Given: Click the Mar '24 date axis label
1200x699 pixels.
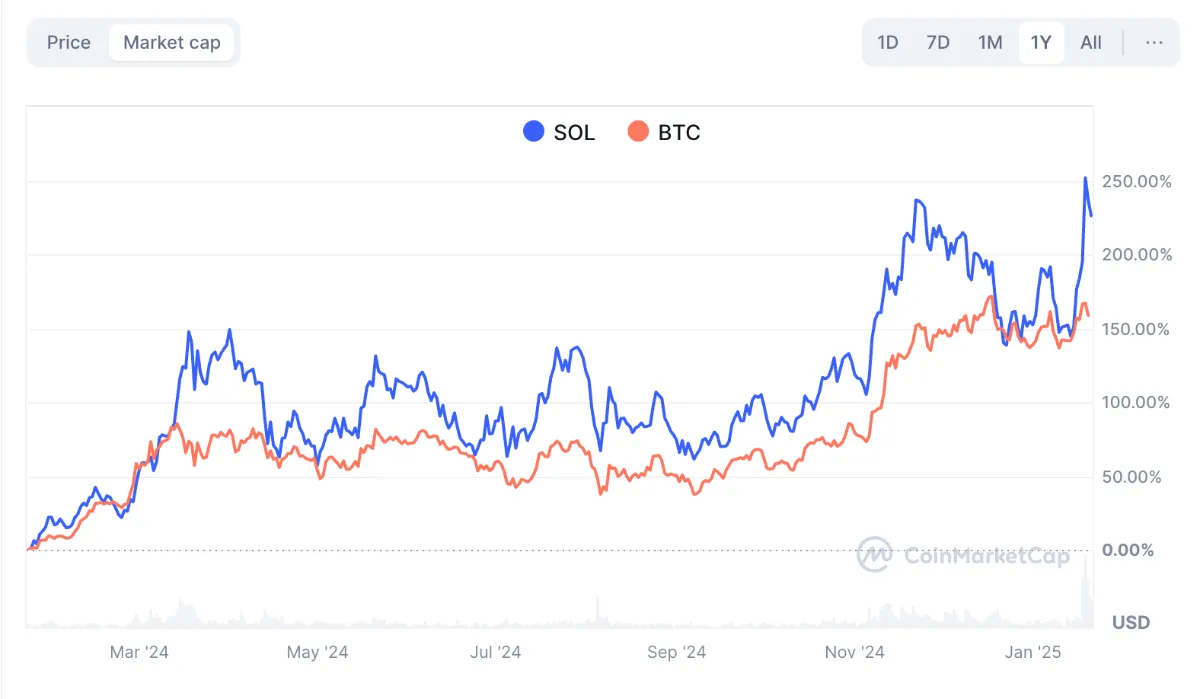Looking at the screenshot, I should click(x=139, y=653).
